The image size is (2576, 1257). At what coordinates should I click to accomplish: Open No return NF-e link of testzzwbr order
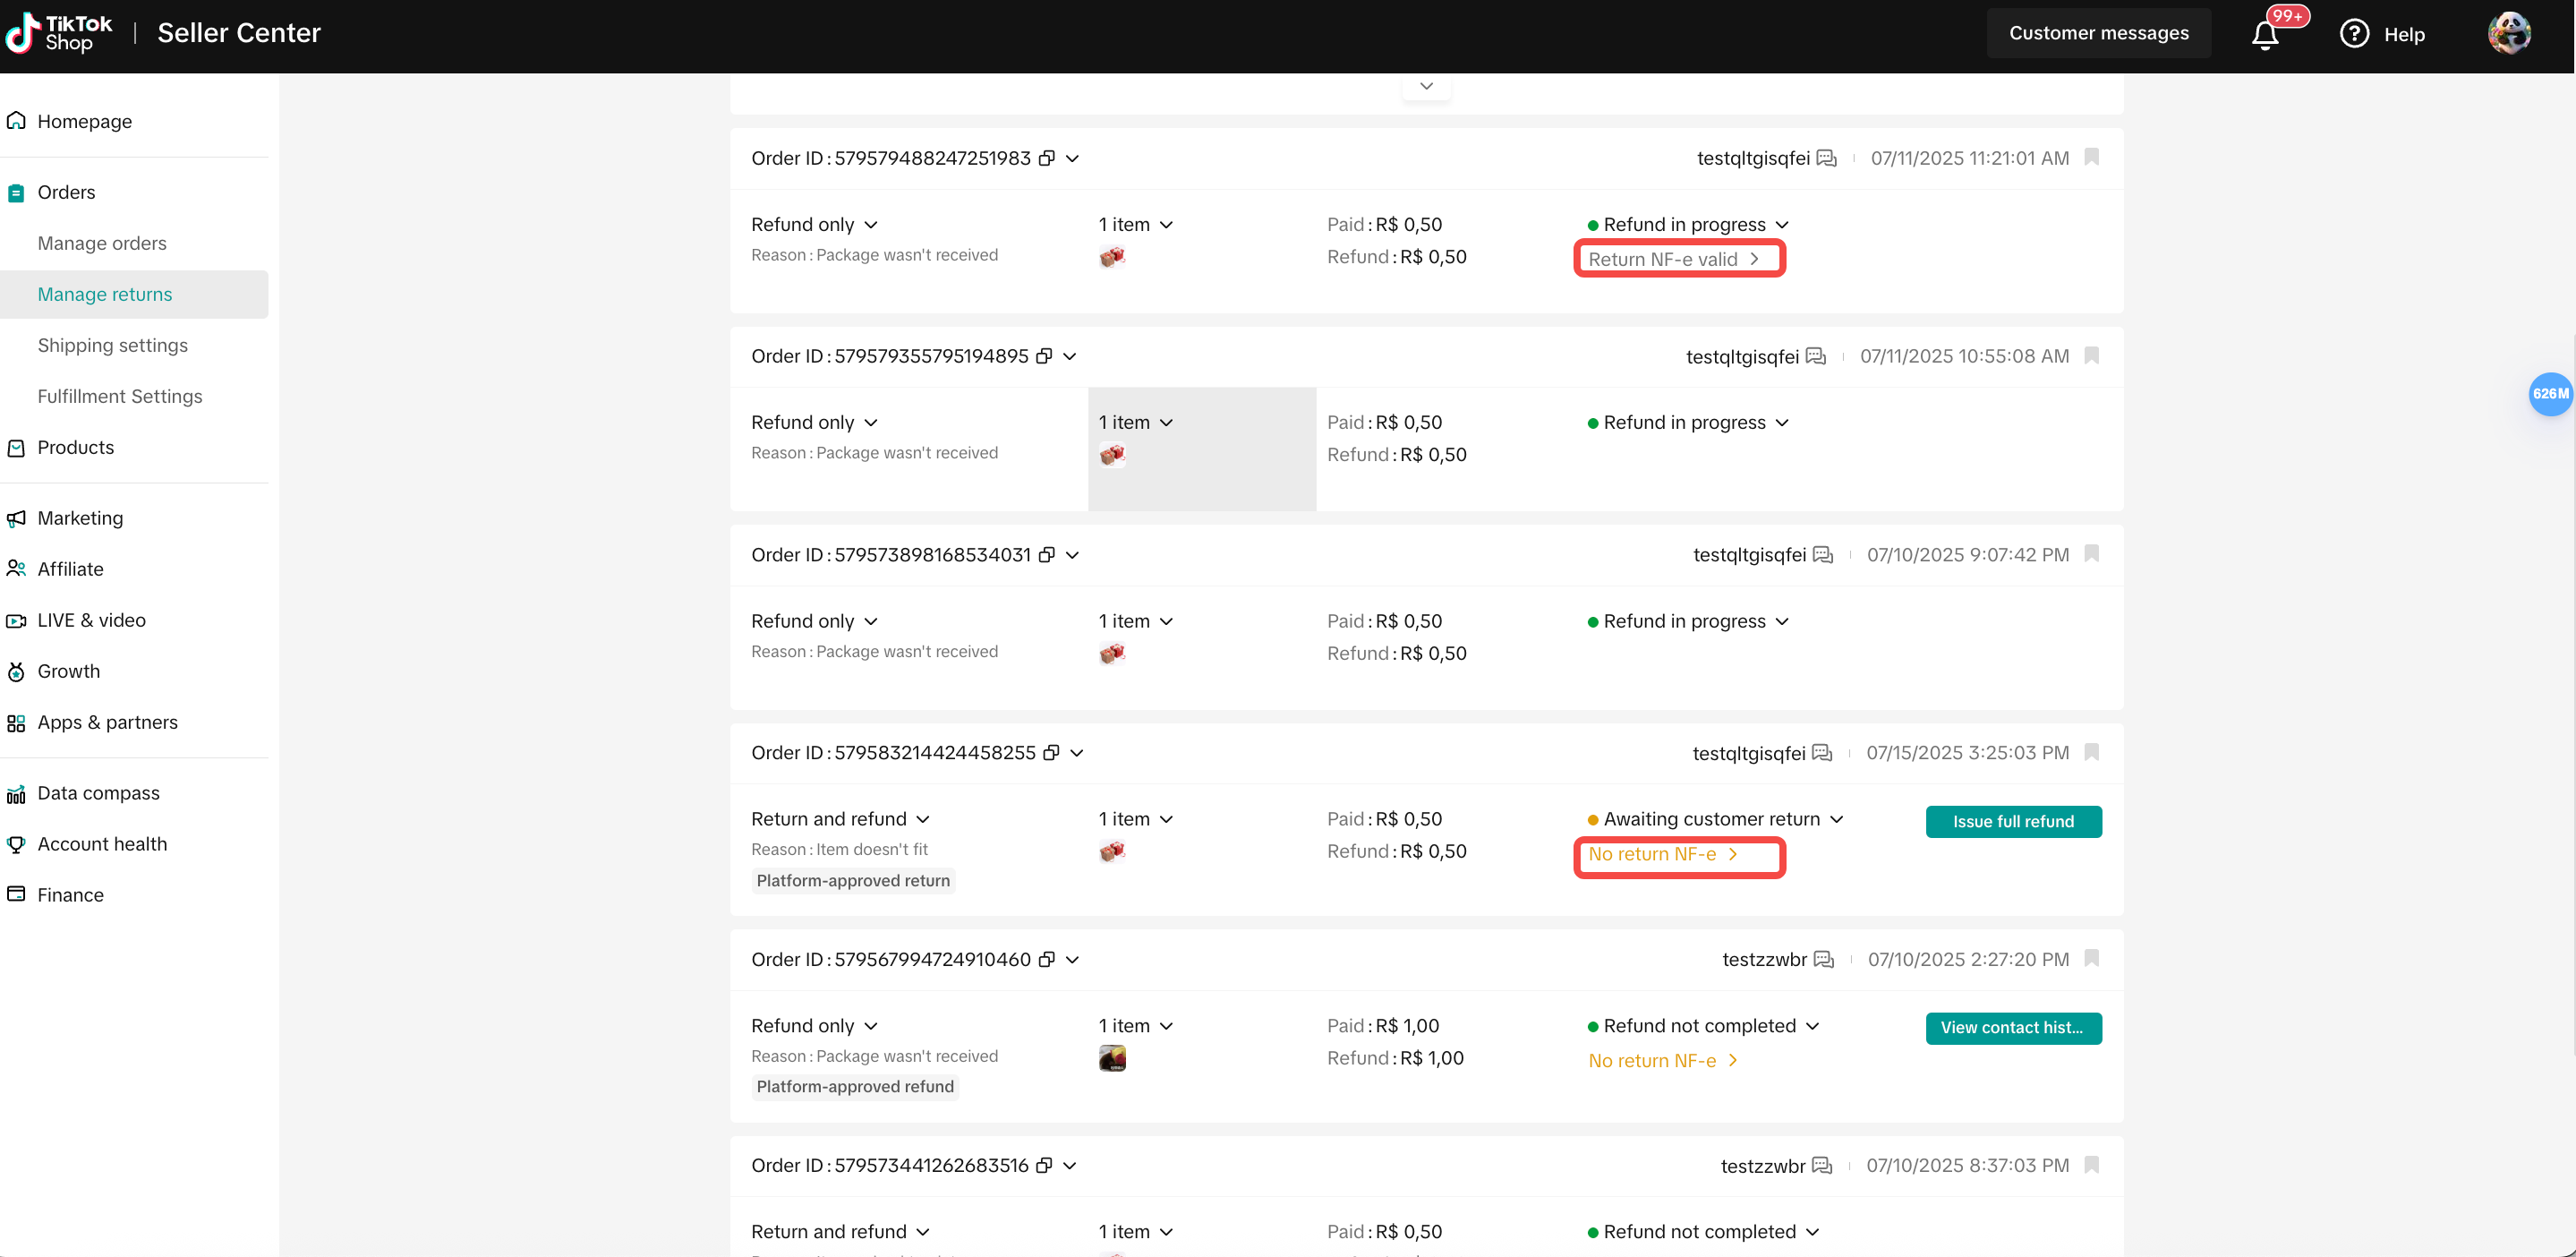coord(1663,1061)
